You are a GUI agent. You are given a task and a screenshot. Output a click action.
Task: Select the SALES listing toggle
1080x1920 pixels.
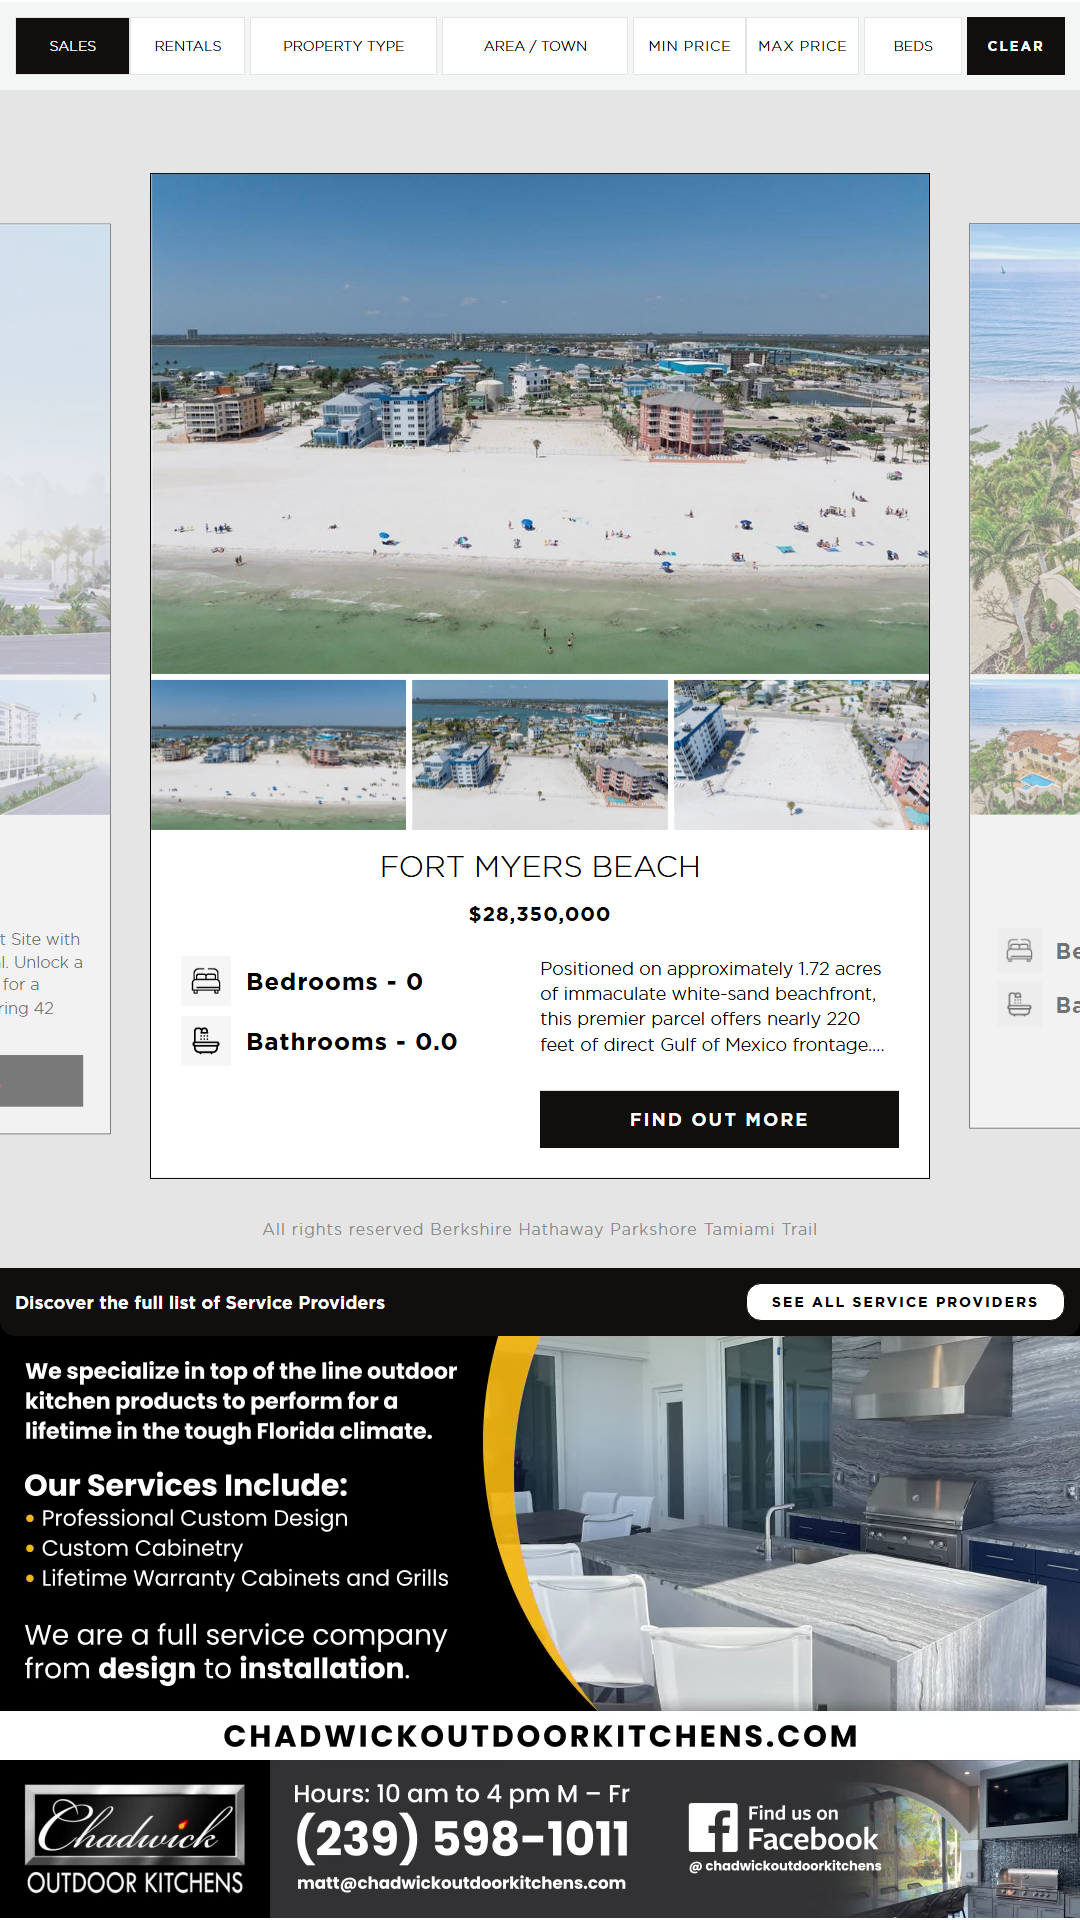72,46
